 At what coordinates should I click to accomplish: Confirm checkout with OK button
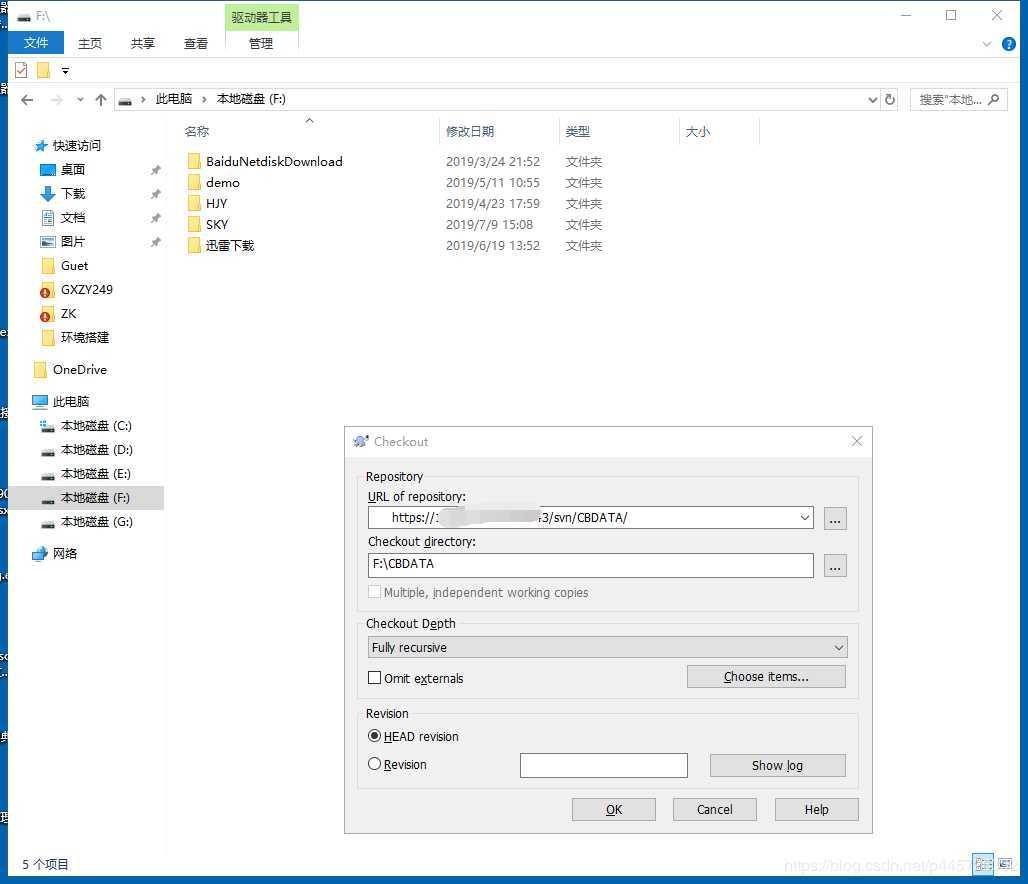(x=614, y=809)
